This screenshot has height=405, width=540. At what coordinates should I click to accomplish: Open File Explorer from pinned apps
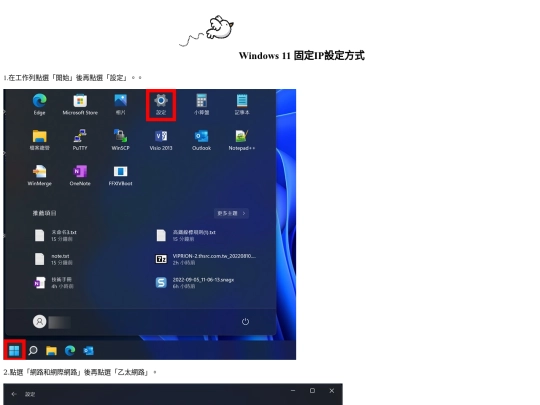(x=40, y=140)
